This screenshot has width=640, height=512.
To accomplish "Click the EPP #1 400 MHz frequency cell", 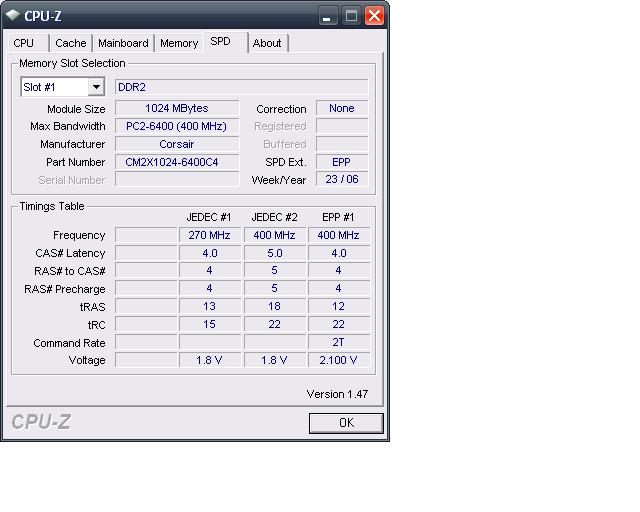I will point(339,235).
